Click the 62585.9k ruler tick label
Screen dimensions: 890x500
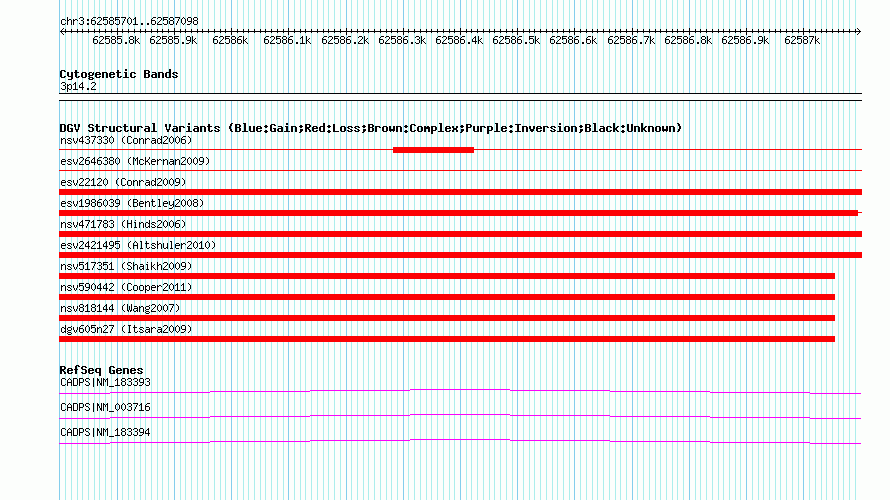tap(173, 40)
